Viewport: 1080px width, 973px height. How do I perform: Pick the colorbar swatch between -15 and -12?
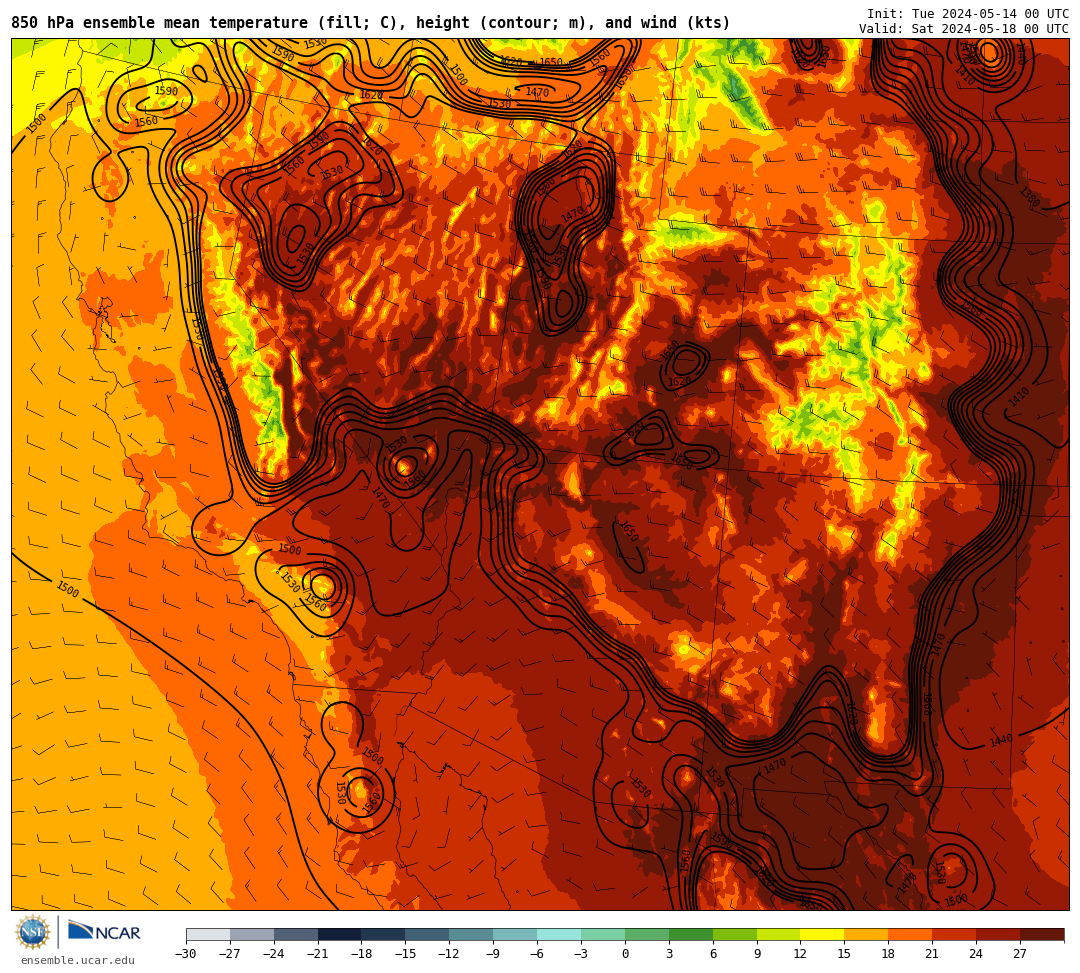click(x=428, y=934)
